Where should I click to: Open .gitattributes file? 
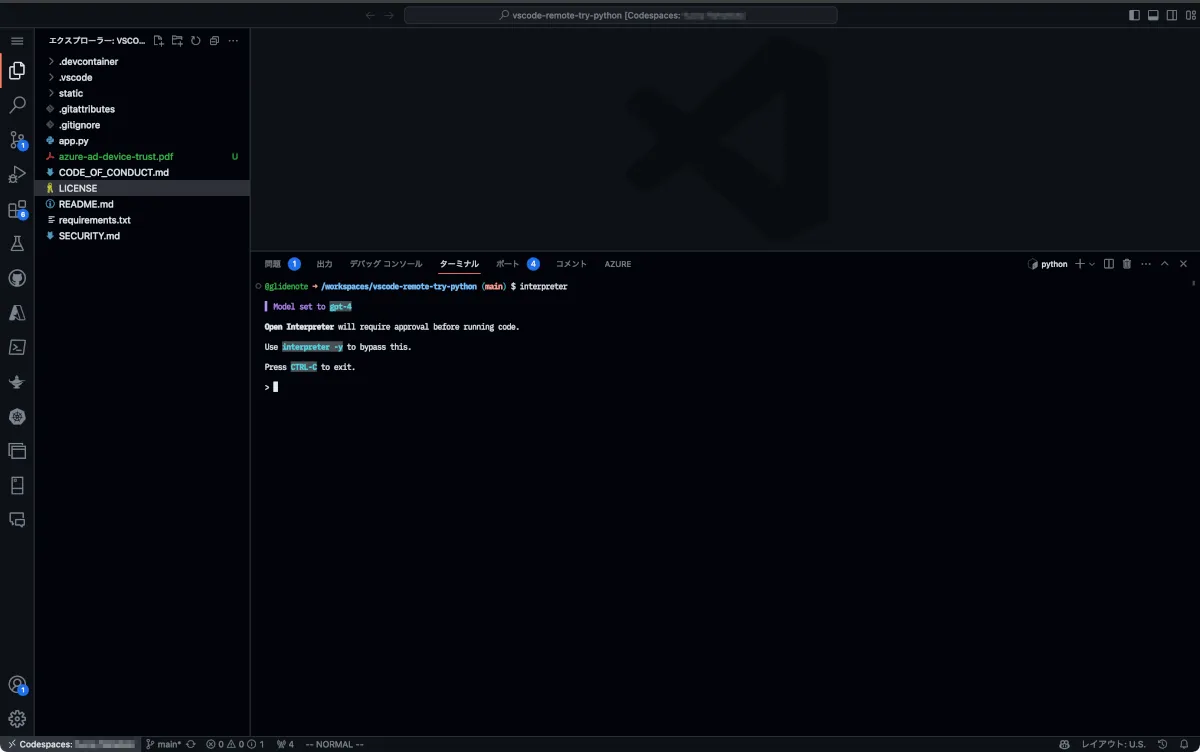(142, 109)
